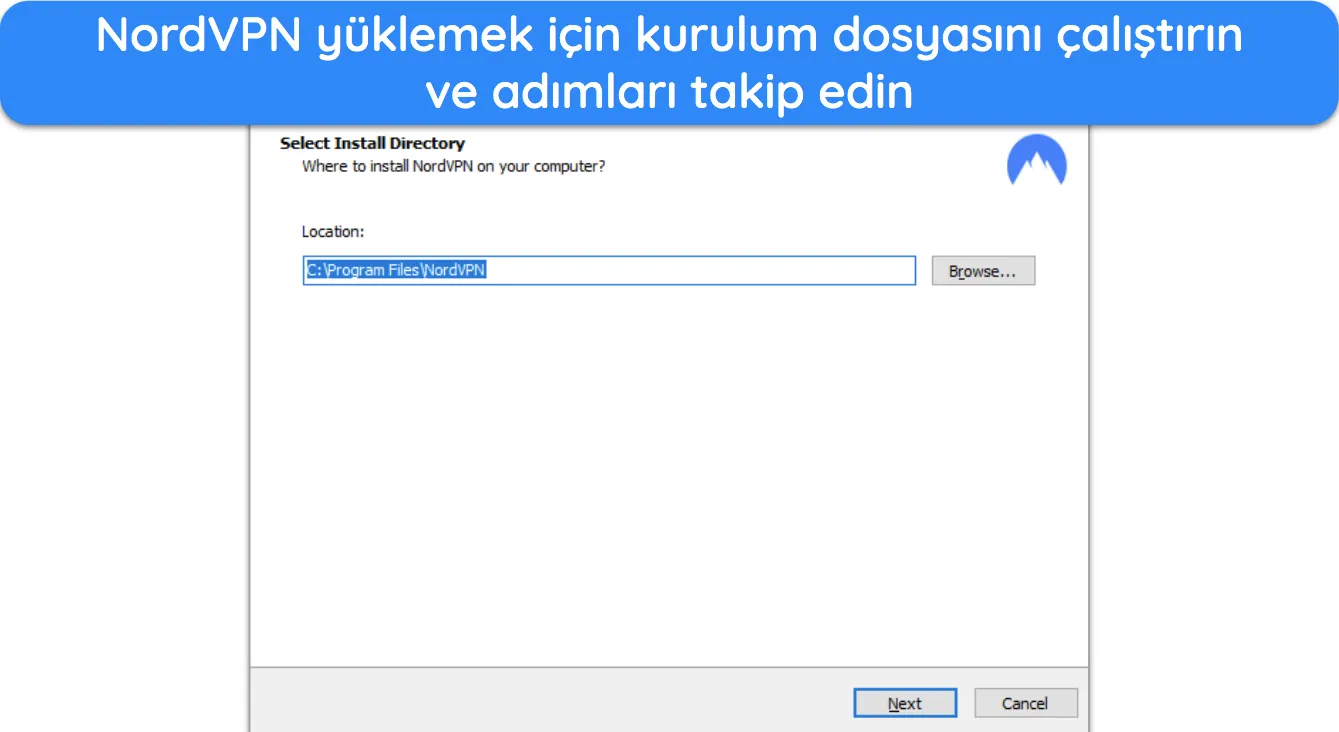Click "Where to install NordVPN on your computer?" text
The height and width of the screenshot is (732, 1339).
coord(454,166)
